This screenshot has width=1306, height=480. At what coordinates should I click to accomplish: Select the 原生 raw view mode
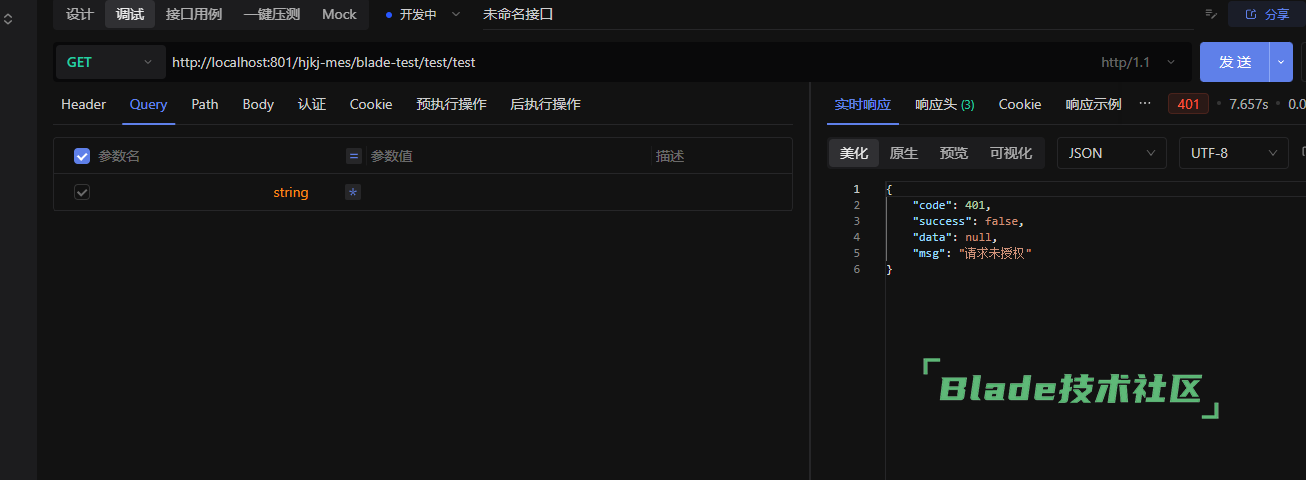pyautogui.click(x=903, y=153)
